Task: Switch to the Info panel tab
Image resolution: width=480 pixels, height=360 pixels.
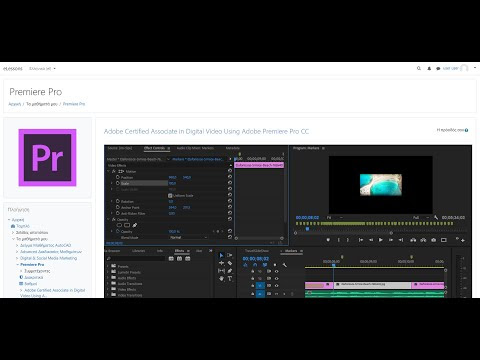Action: (x=160, y=251)
